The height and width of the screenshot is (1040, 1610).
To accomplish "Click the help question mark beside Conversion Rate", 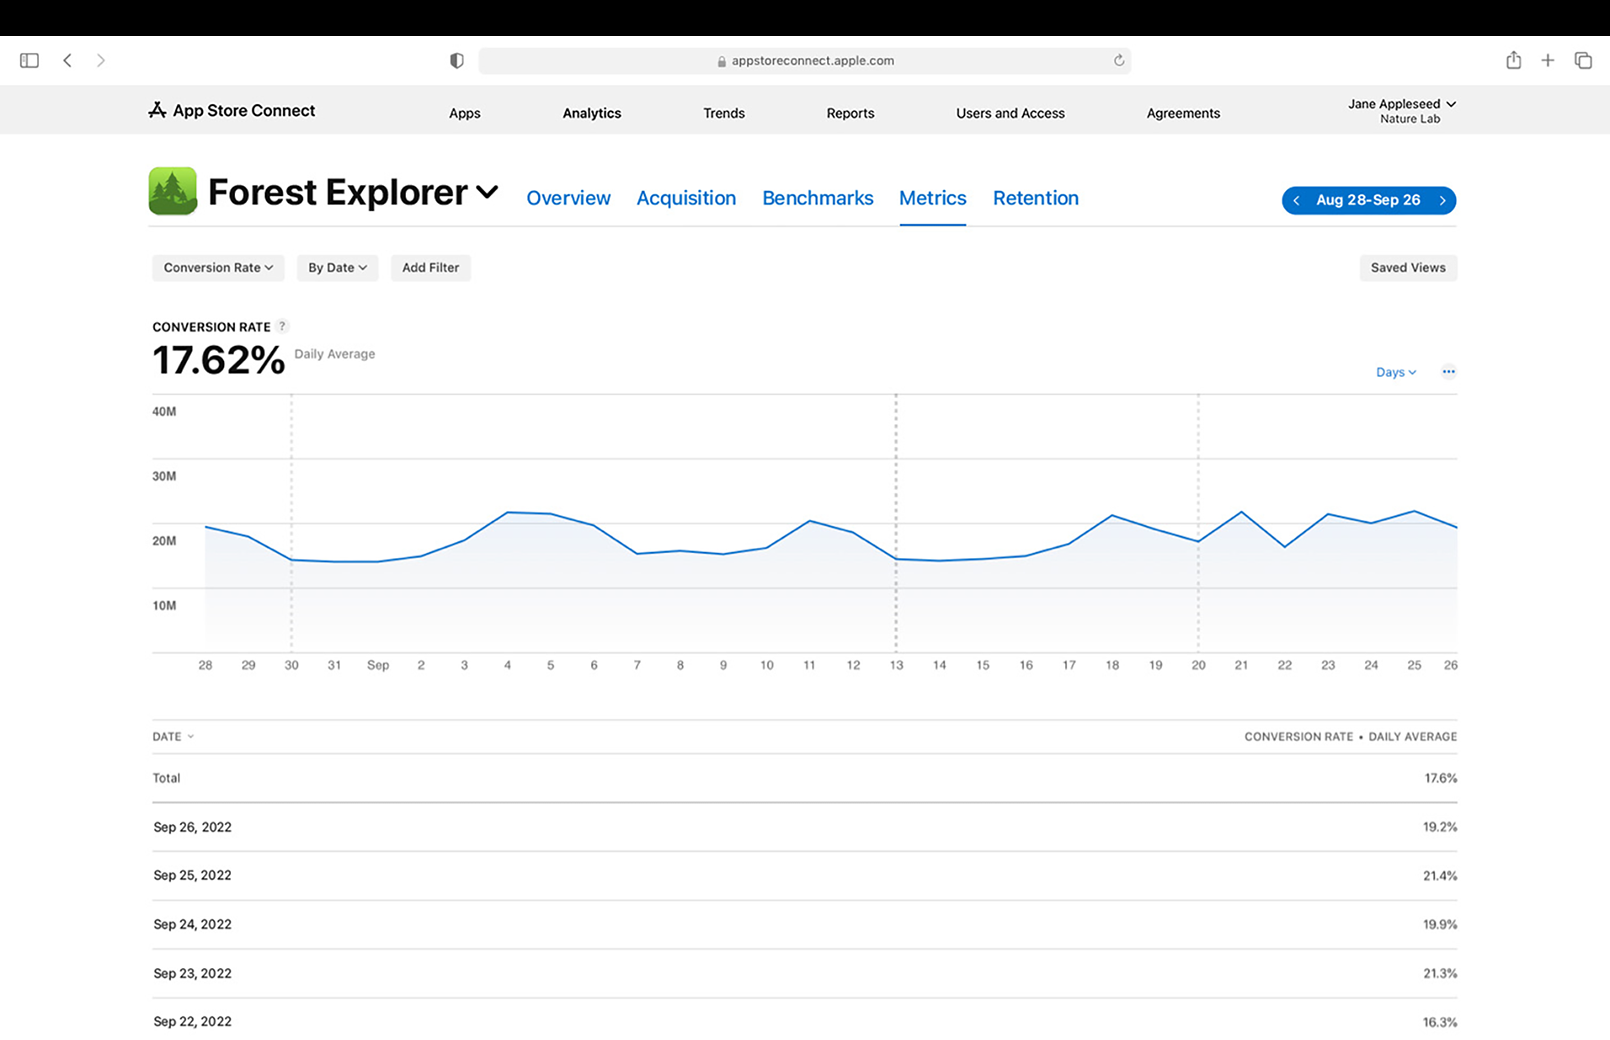I will pyautogui.click(x=282, y=326).
